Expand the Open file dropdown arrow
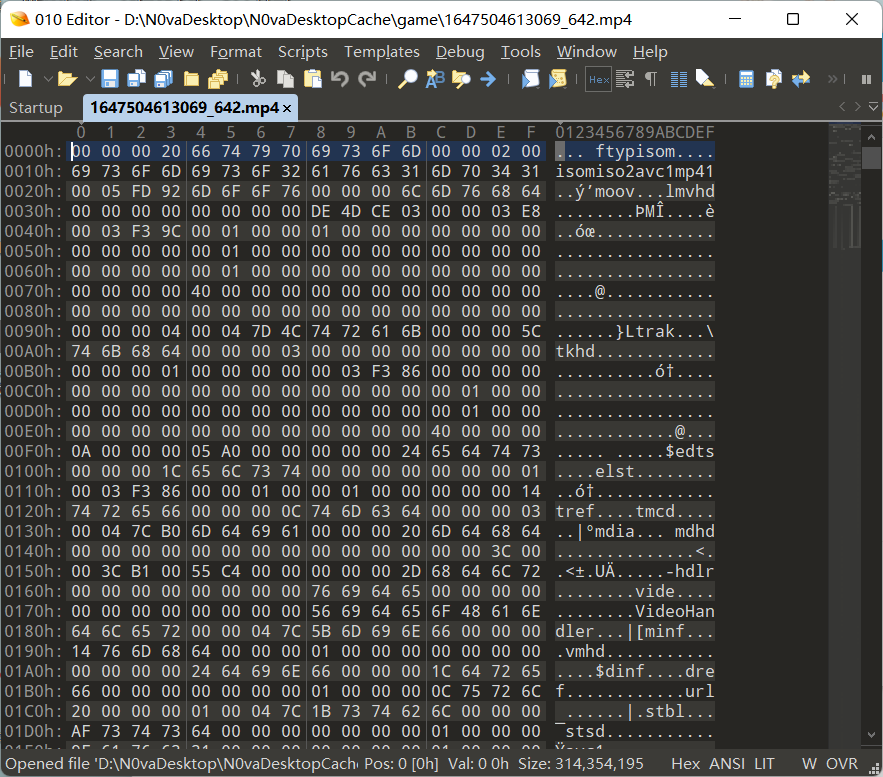 [90, 79]
